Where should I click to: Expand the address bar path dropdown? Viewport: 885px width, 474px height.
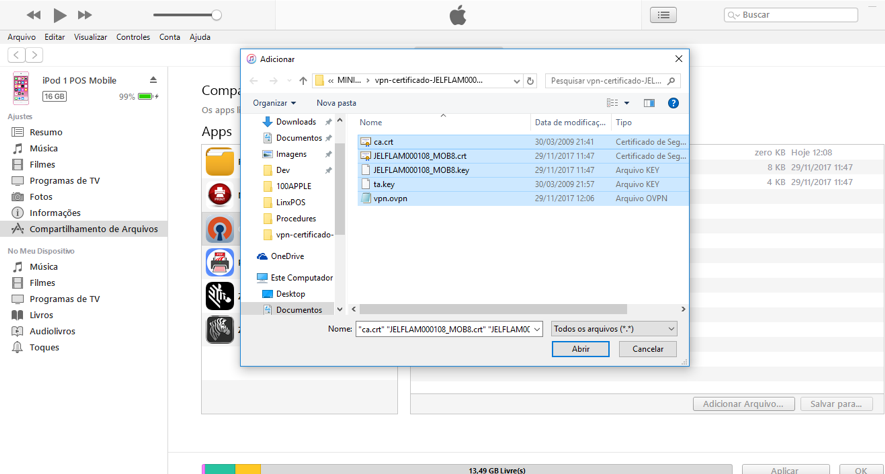coord(516,81)
